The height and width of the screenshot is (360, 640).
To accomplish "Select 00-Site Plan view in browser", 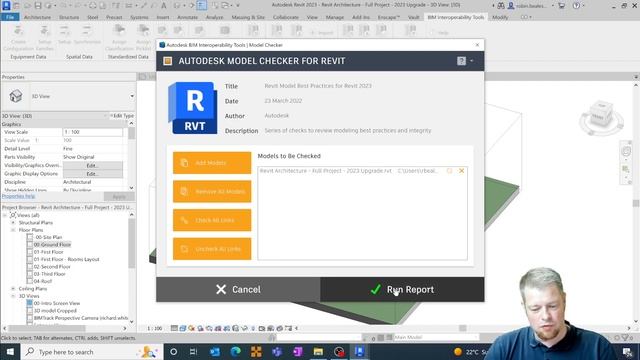I will pos(48,237).
